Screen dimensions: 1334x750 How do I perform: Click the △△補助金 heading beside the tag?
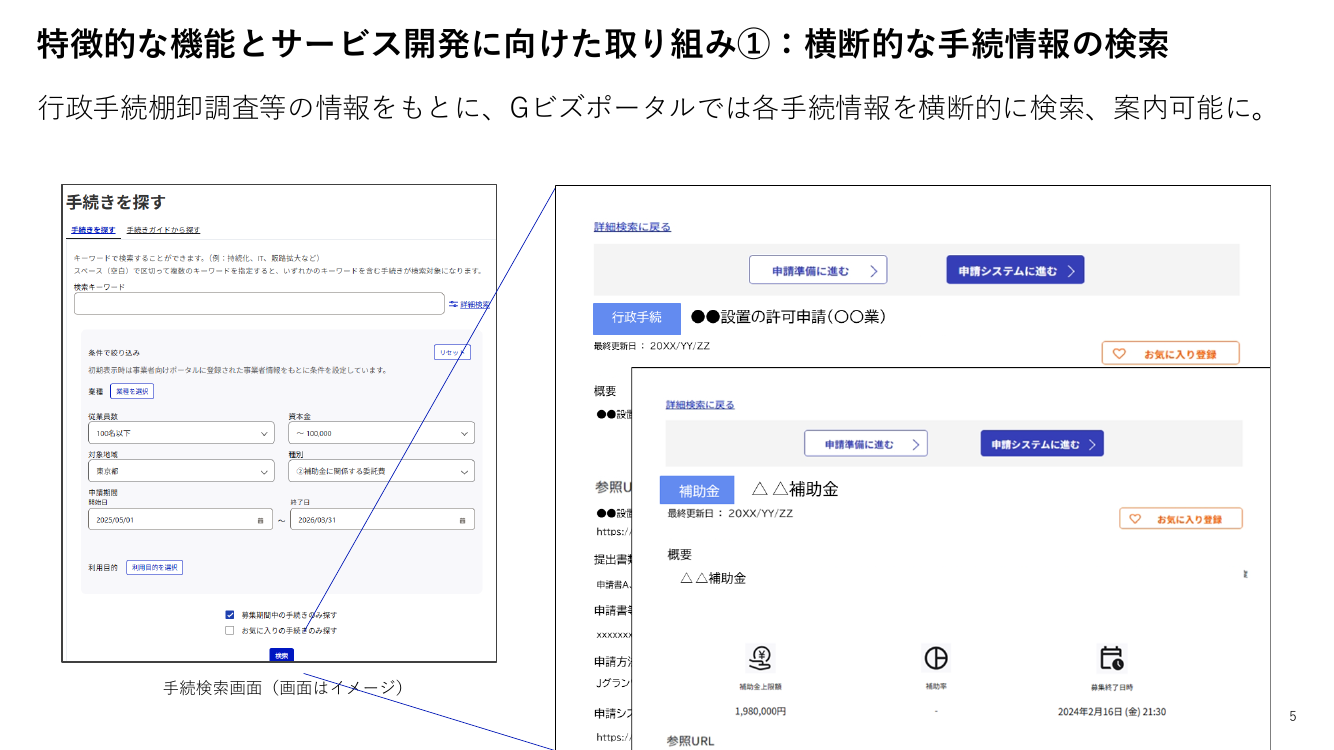tap(795, 489)
